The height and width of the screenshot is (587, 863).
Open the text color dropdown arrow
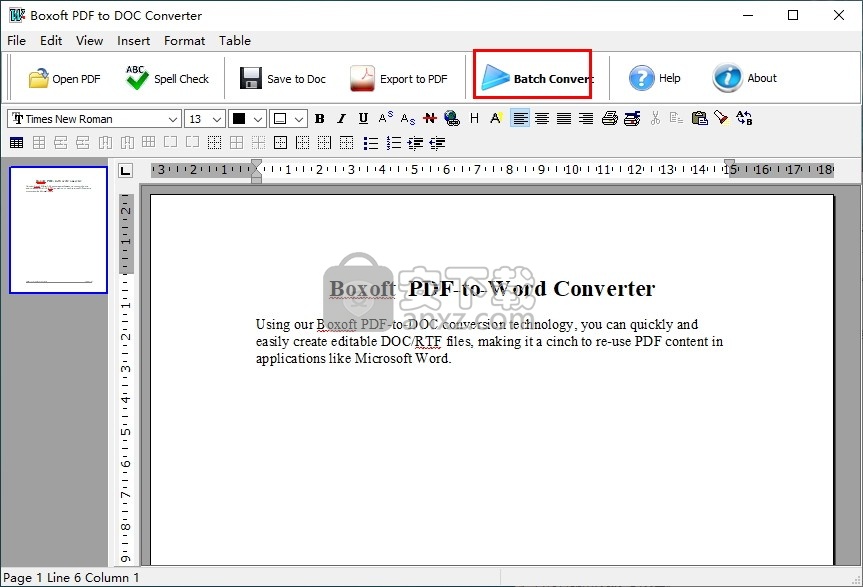[258, 119]
